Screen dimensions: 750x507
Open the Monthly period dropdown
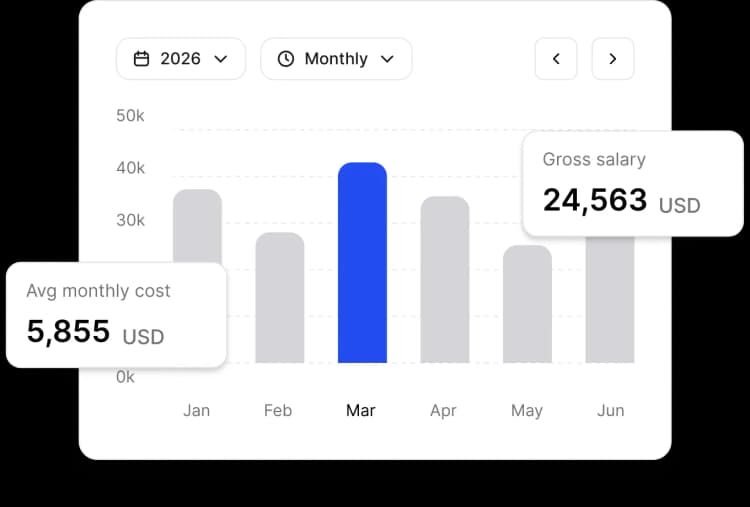336,59
